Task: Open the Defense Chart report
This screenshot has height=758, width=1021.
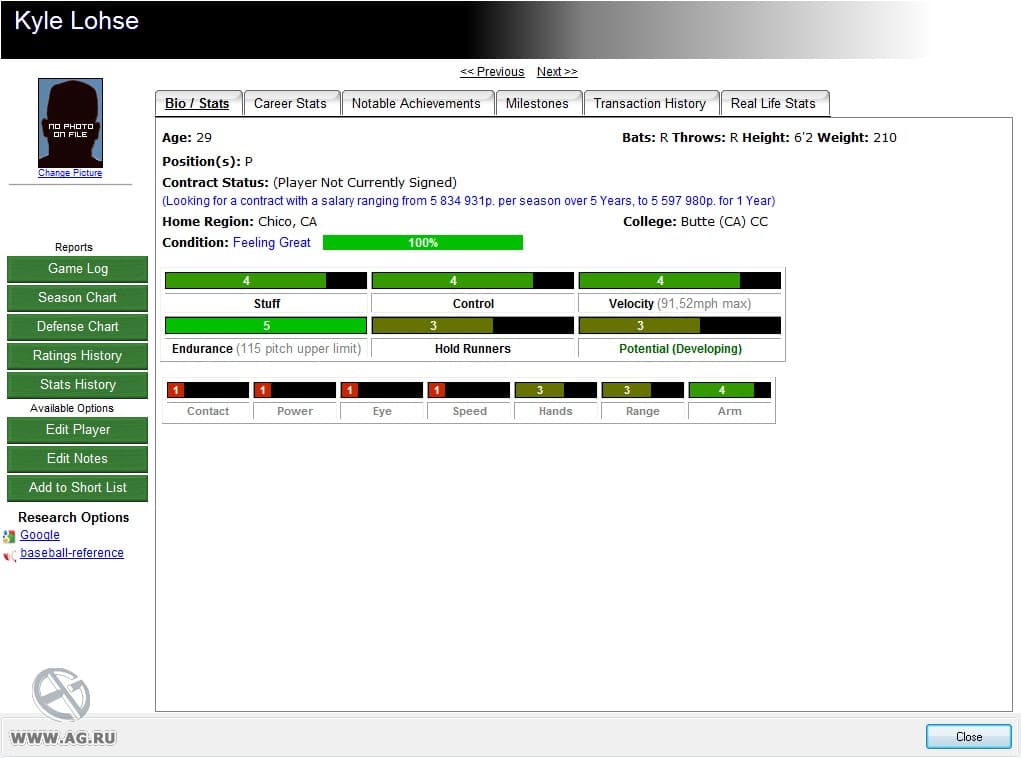Action: point(77,326)
